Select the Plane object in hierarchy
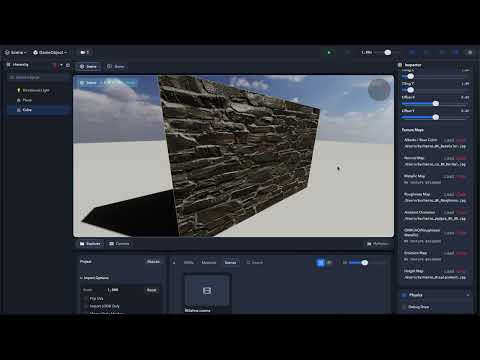The height and width of the screenshot is (360, 480). click(27, 100)
